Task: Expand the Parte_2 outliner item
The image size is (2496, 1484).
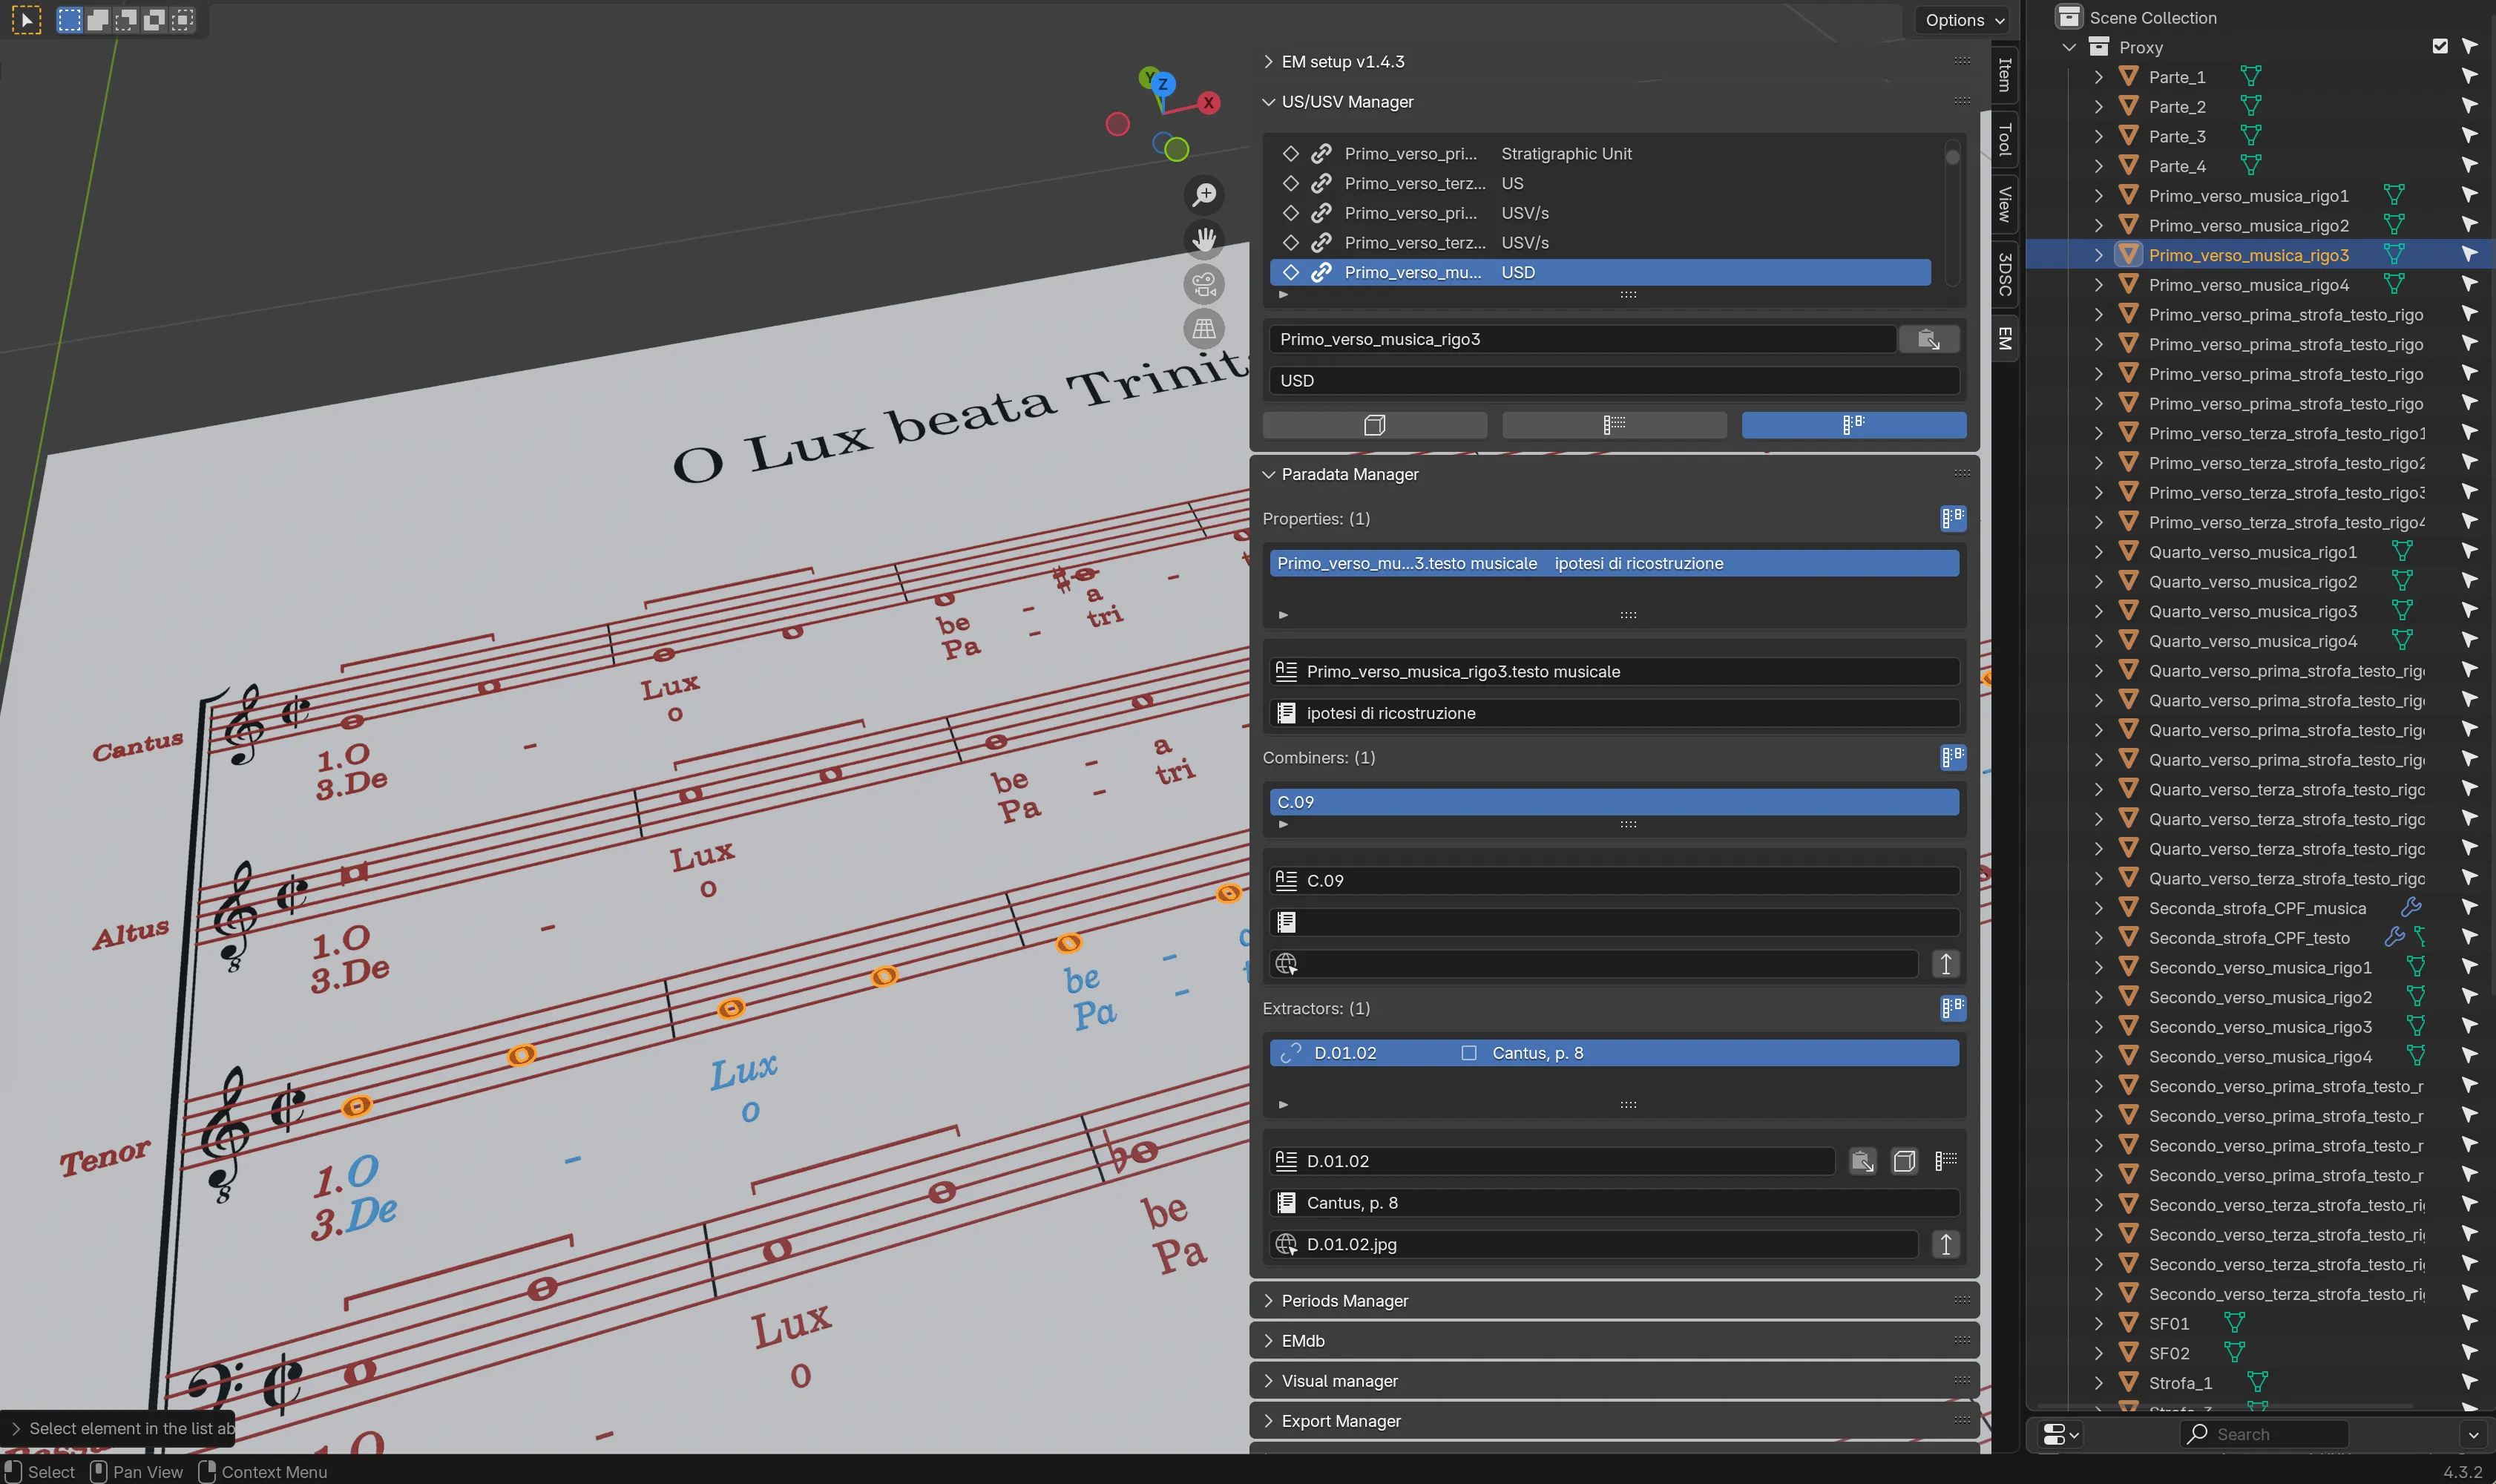Action: pos(2098,106)
